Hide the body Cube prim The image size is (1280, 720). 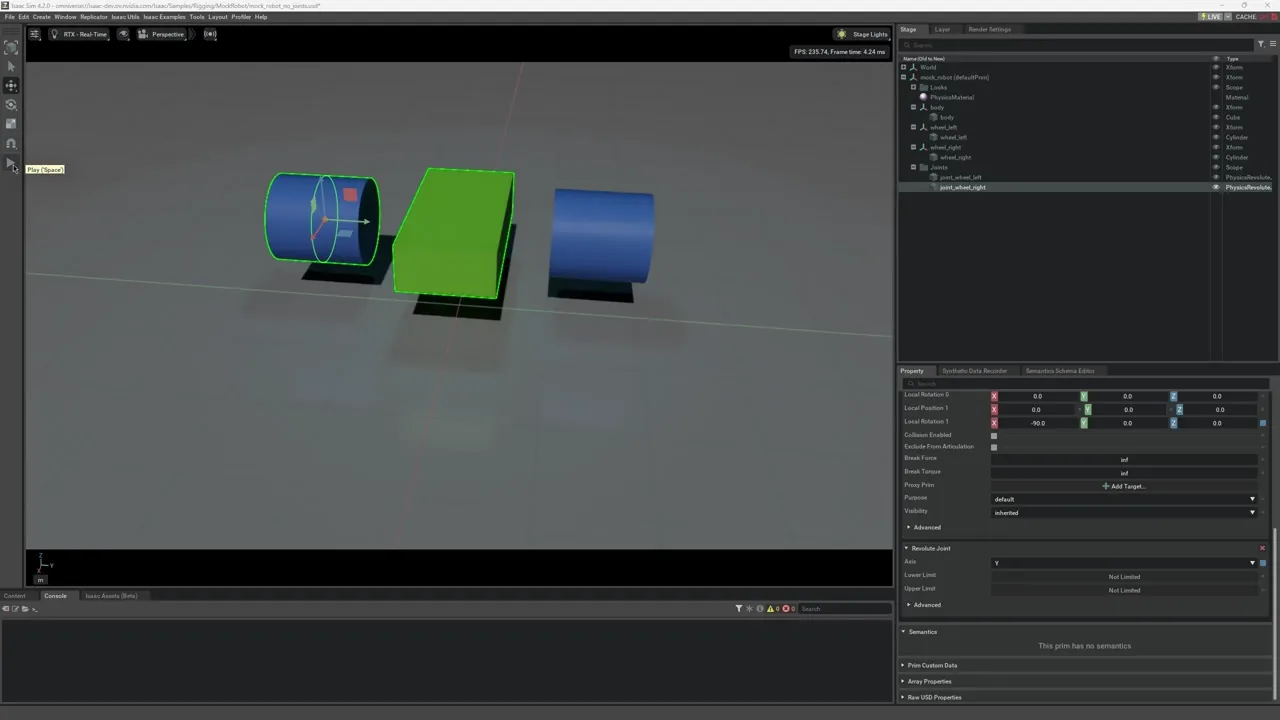pyautogui.click(x=1216, y=117)
